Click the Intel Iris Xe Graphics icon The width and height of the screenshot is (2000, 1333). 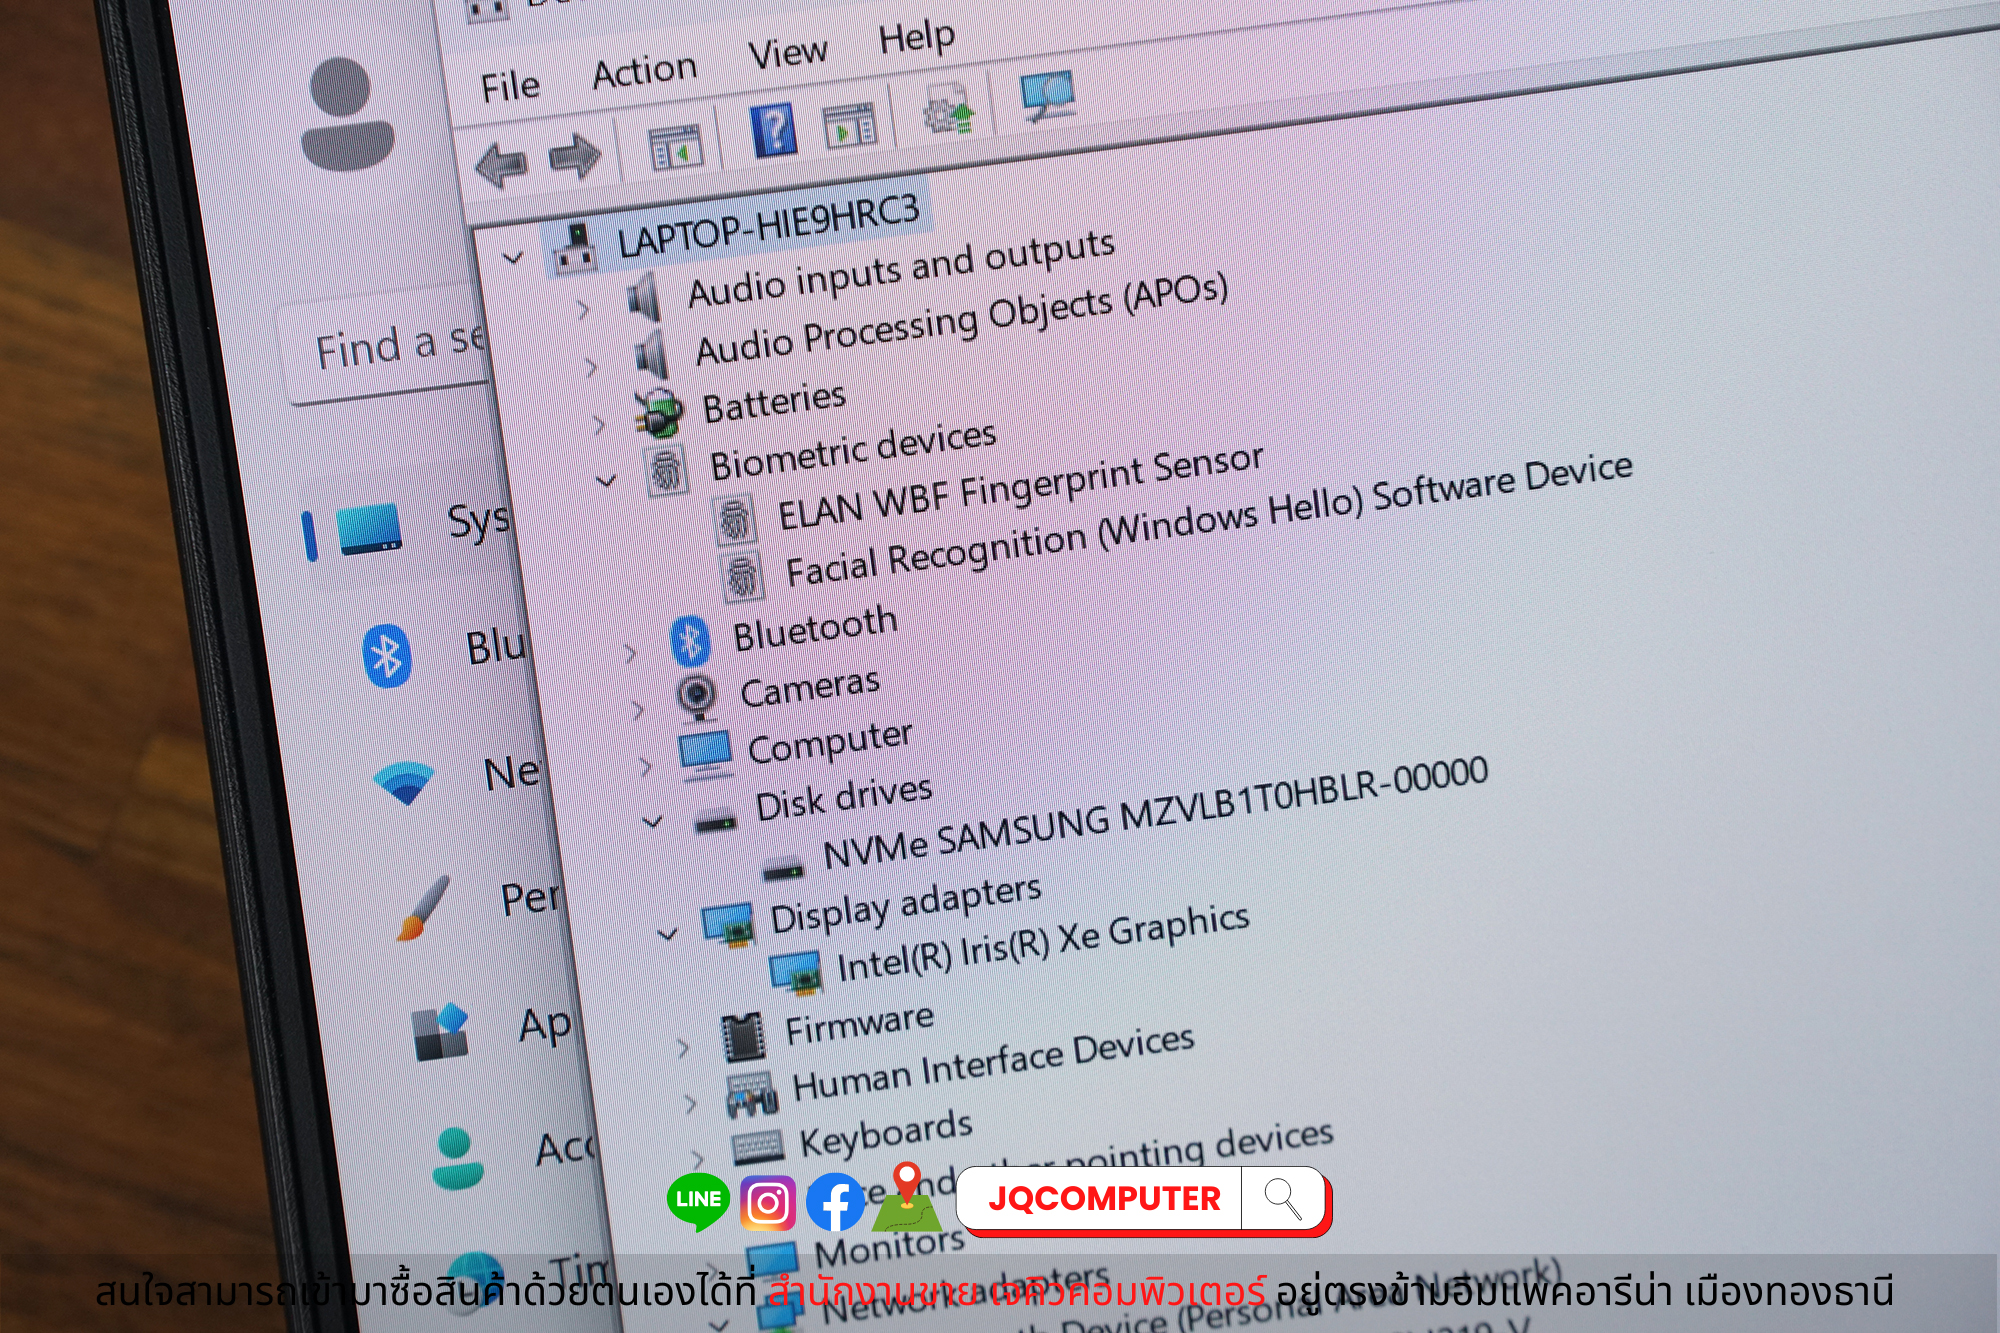[797, 975]
